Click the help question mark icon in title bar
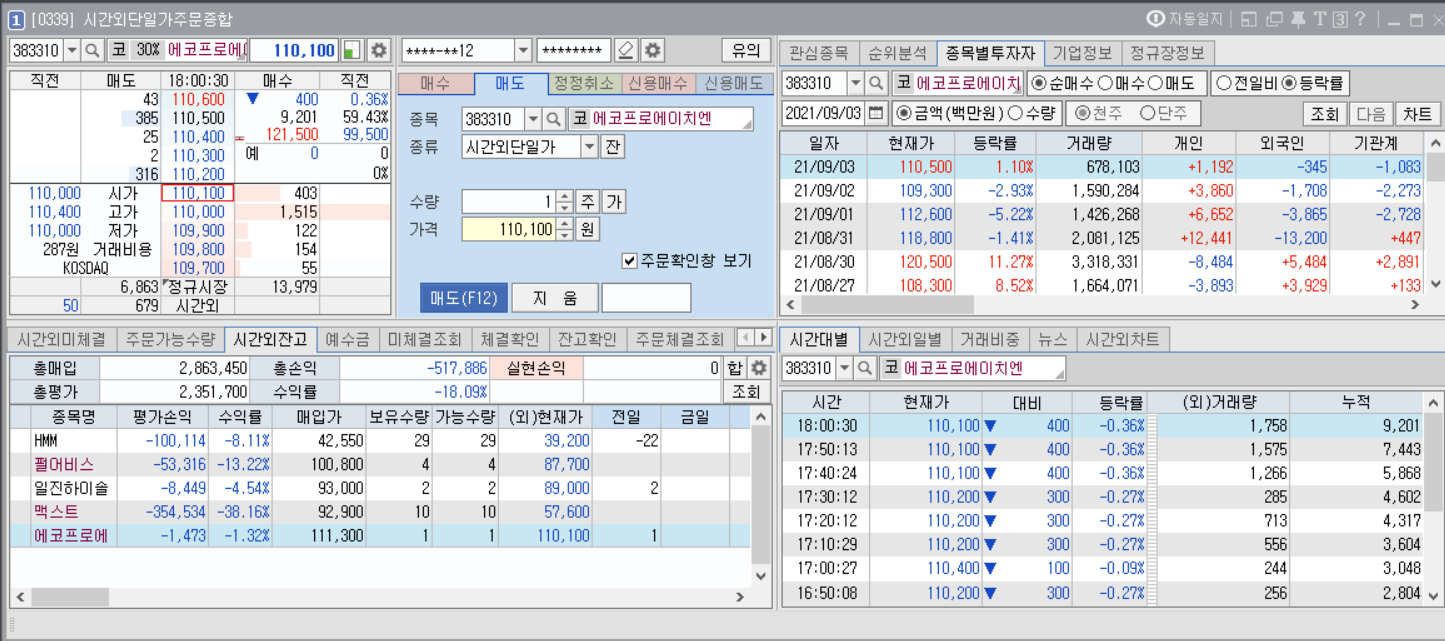This screenshot has height=641, width=1445. click(1360, 19)
